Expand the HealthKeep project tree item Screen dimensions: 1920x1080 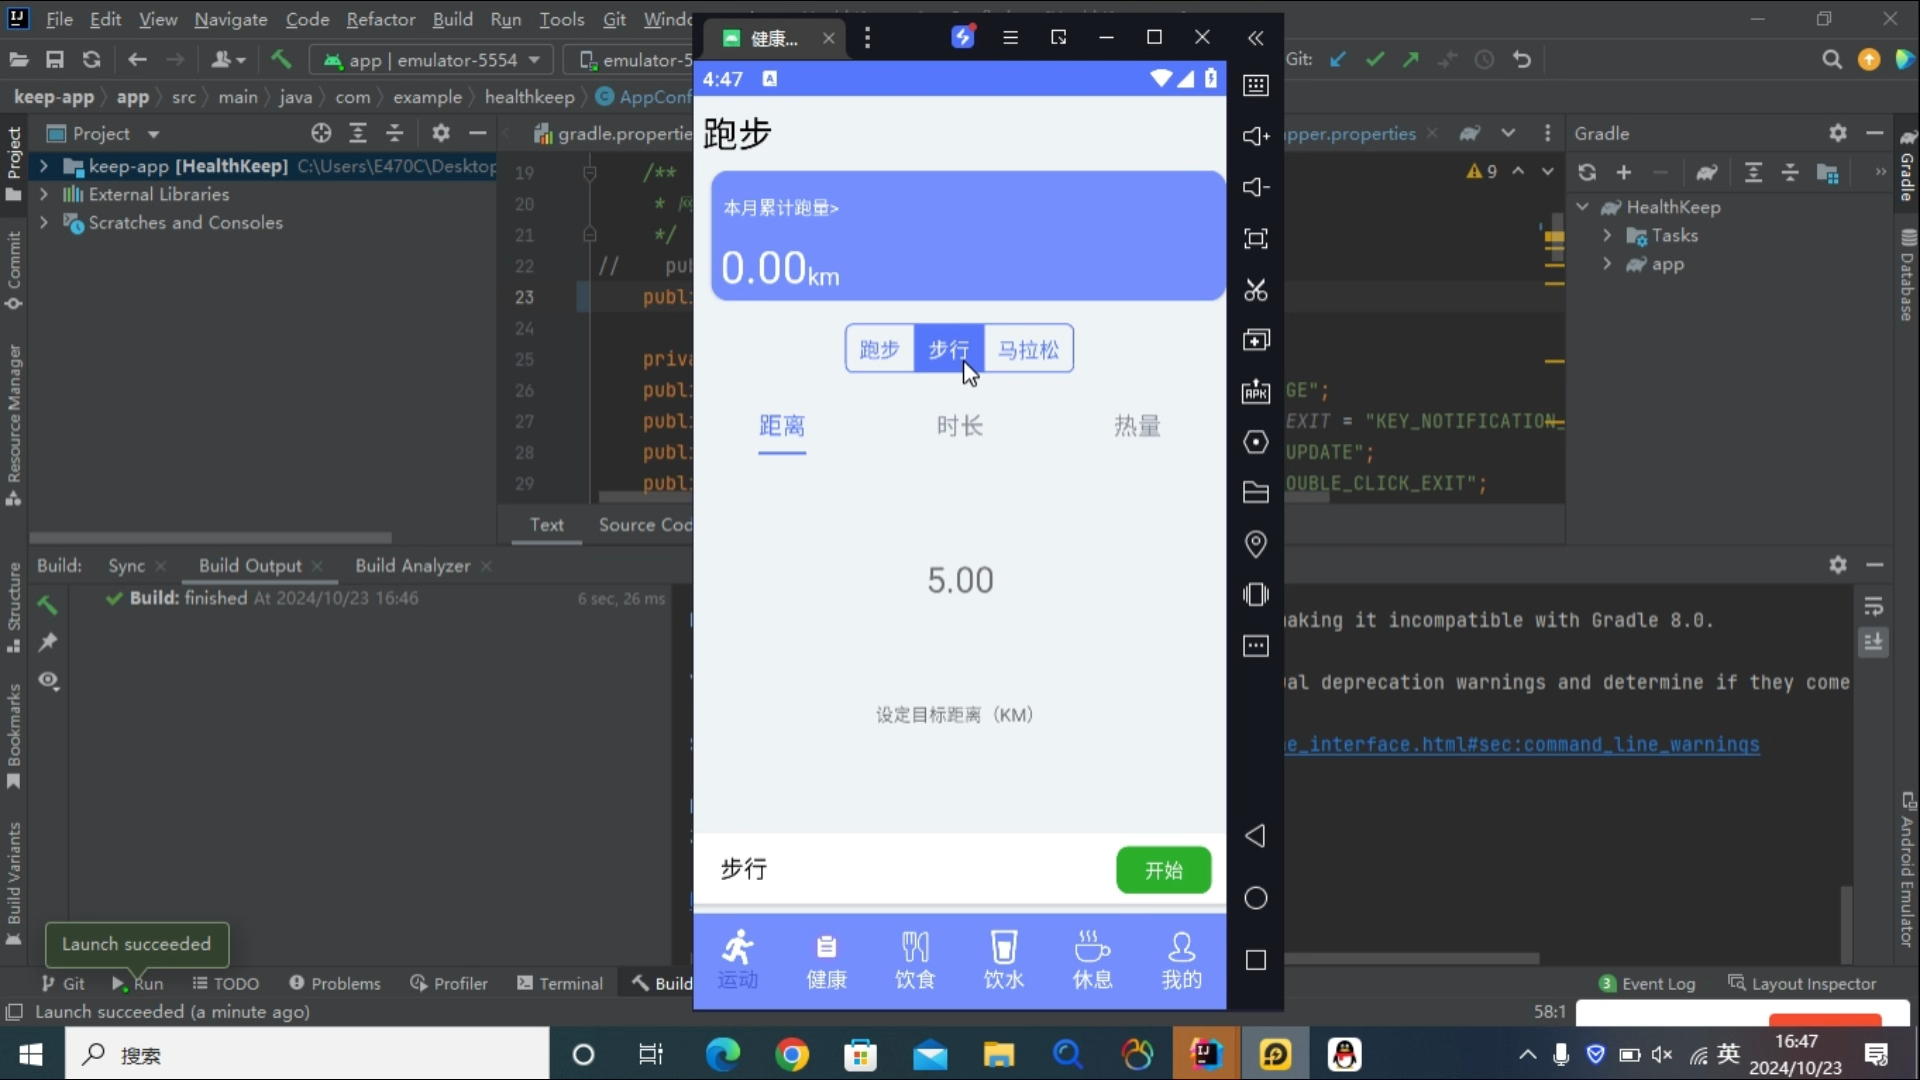click(x=44, y=166)
